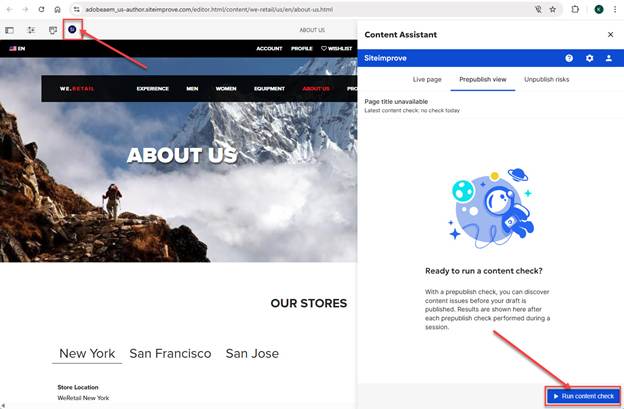Click the browser forward arrow
Viewport: 624px width, 409px height.
[x=25, y=9]
